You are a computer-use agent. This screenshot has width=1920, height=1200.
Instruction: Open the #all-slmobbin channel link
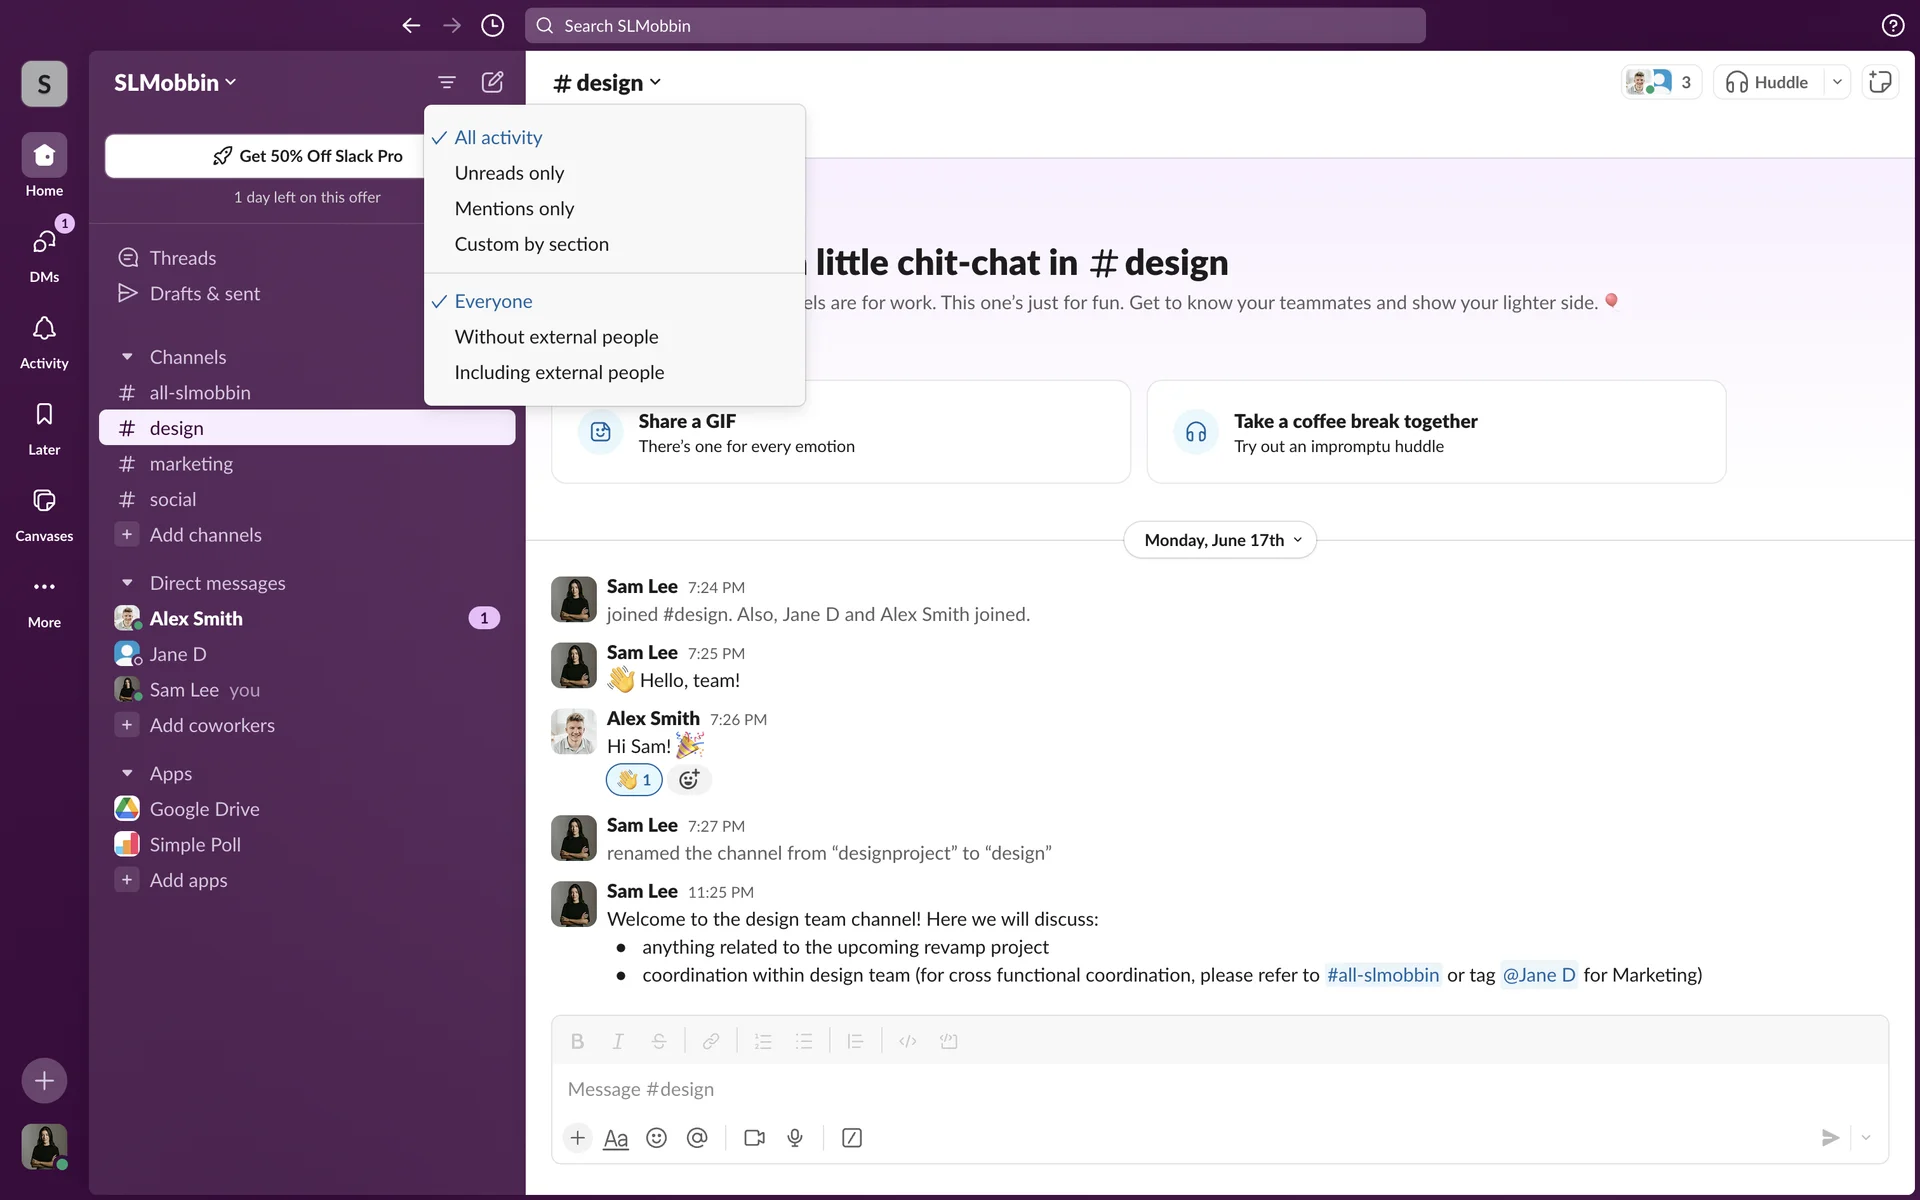pos(1382,975)
